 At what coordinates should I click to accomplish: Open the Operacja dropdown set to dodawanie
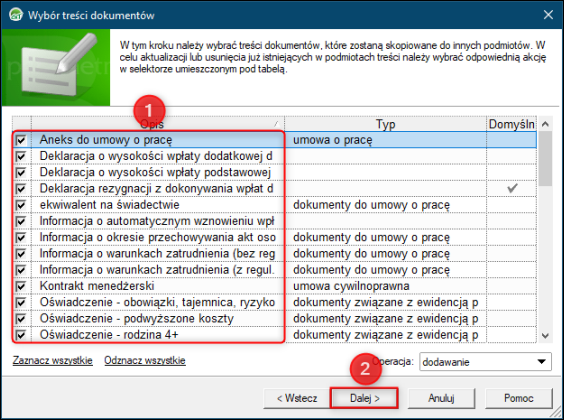coord(485,362)
